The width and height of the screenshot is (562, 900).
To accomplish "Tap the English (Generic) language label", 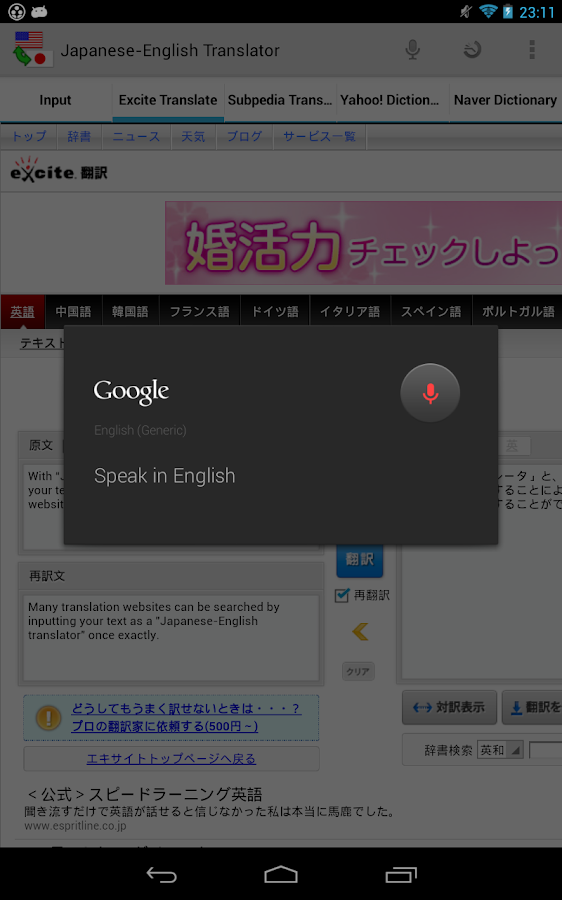I will click(x=140, y=430).
